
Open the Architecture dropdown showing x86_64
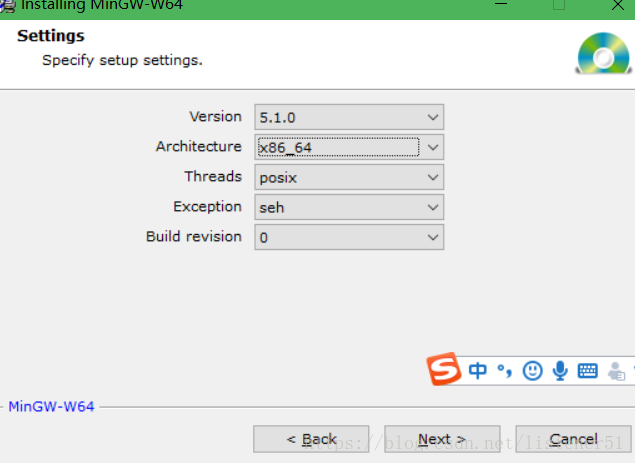pyautogui.click(x=349, y=147)
